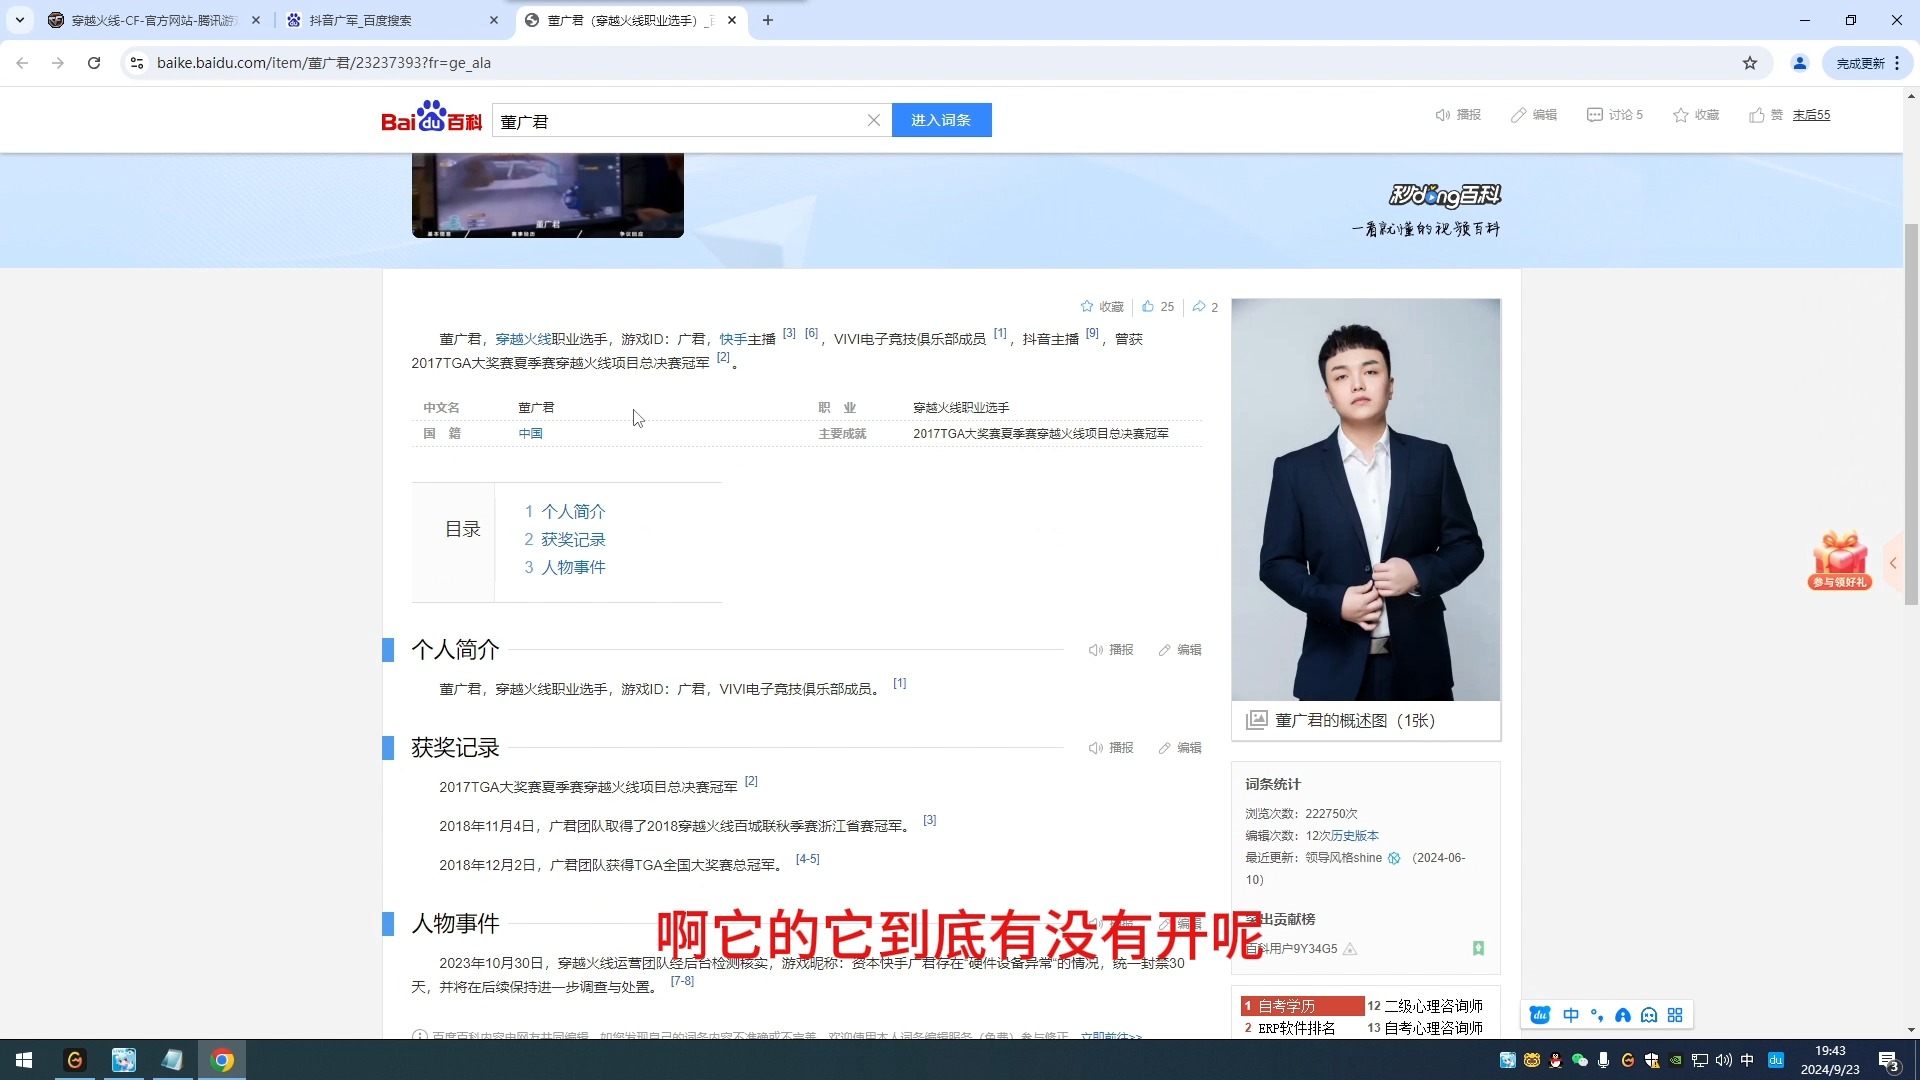Open the volume control in the tray
Image resolution: width=1920 pixels, height=1080 pixels.
coord(1723,1060)
